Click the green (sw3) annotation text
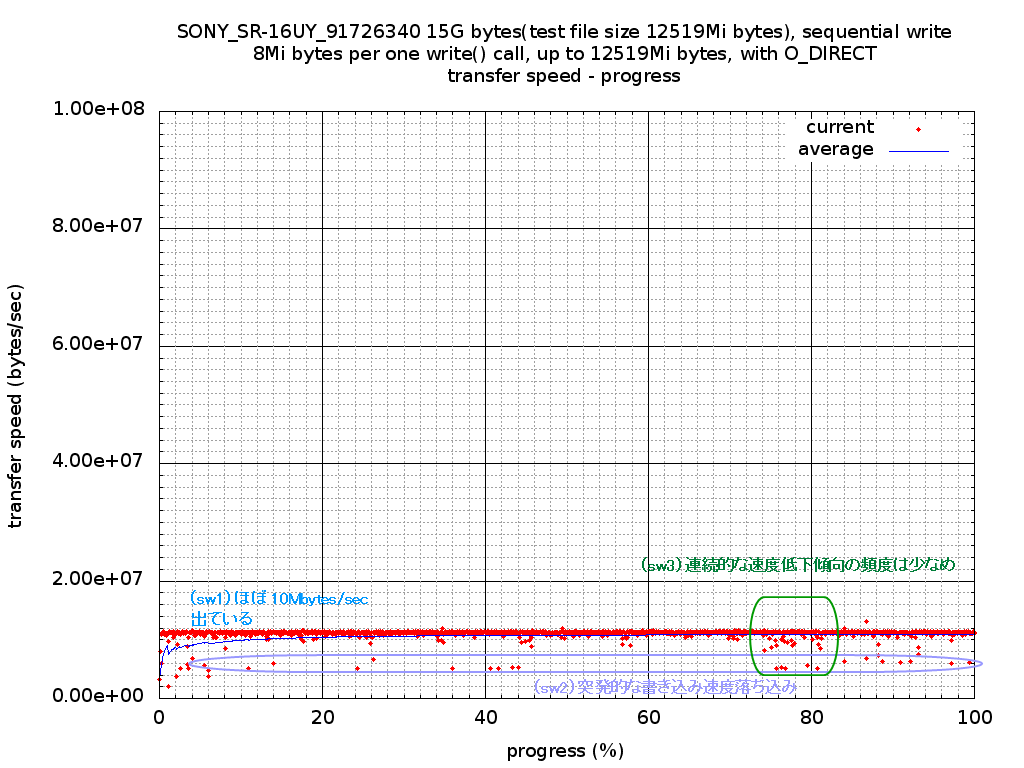Image resolution: width=1024 pixels, height=768 pixels. tap(798, 564)
